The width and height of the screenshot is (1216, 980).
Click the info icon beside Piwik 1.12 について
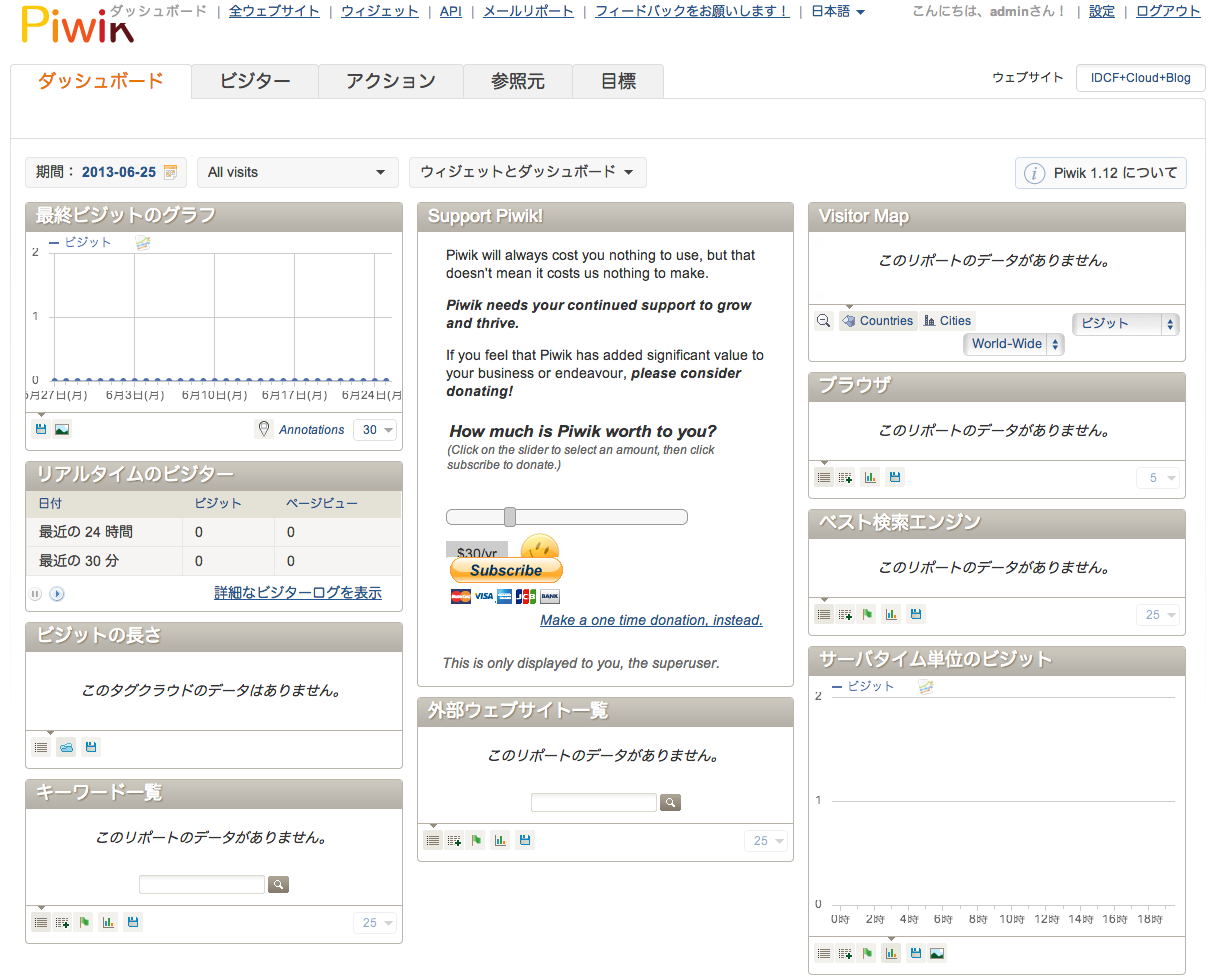(x=1033, y=173)
